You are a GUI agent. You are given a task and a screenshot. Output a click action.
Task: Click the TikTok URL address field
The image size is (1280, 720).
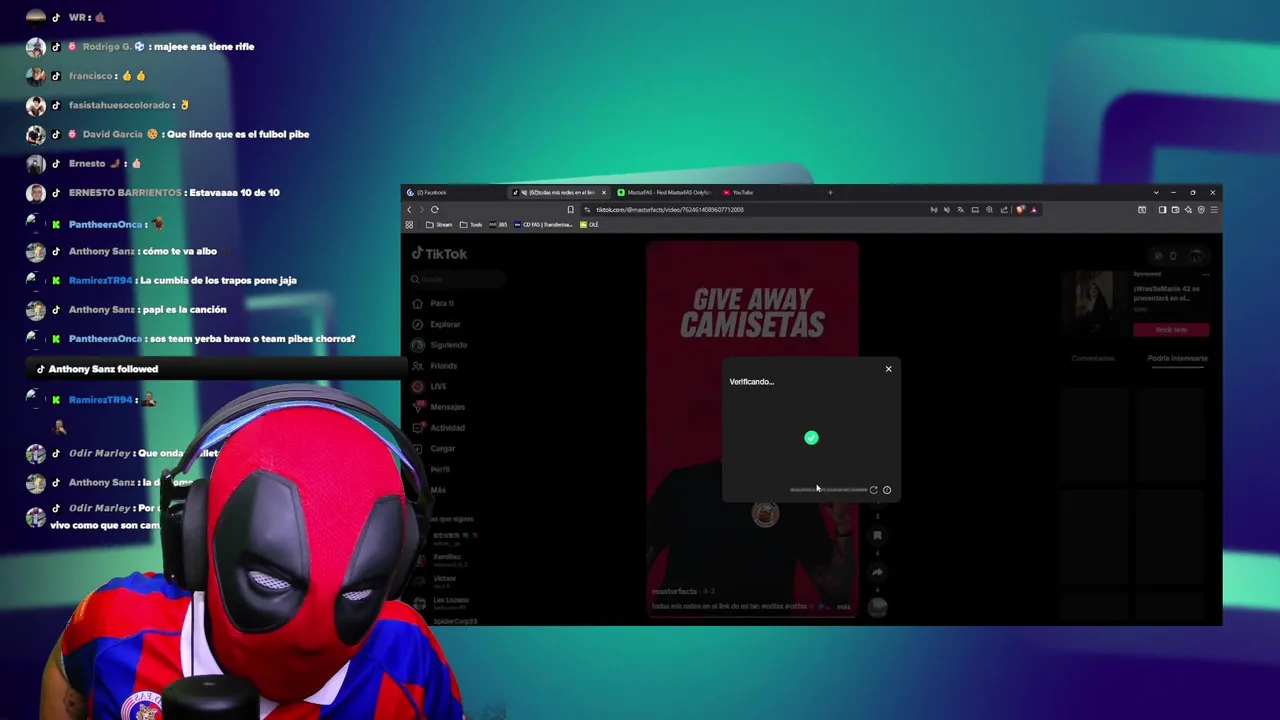[x=670, y=210]
